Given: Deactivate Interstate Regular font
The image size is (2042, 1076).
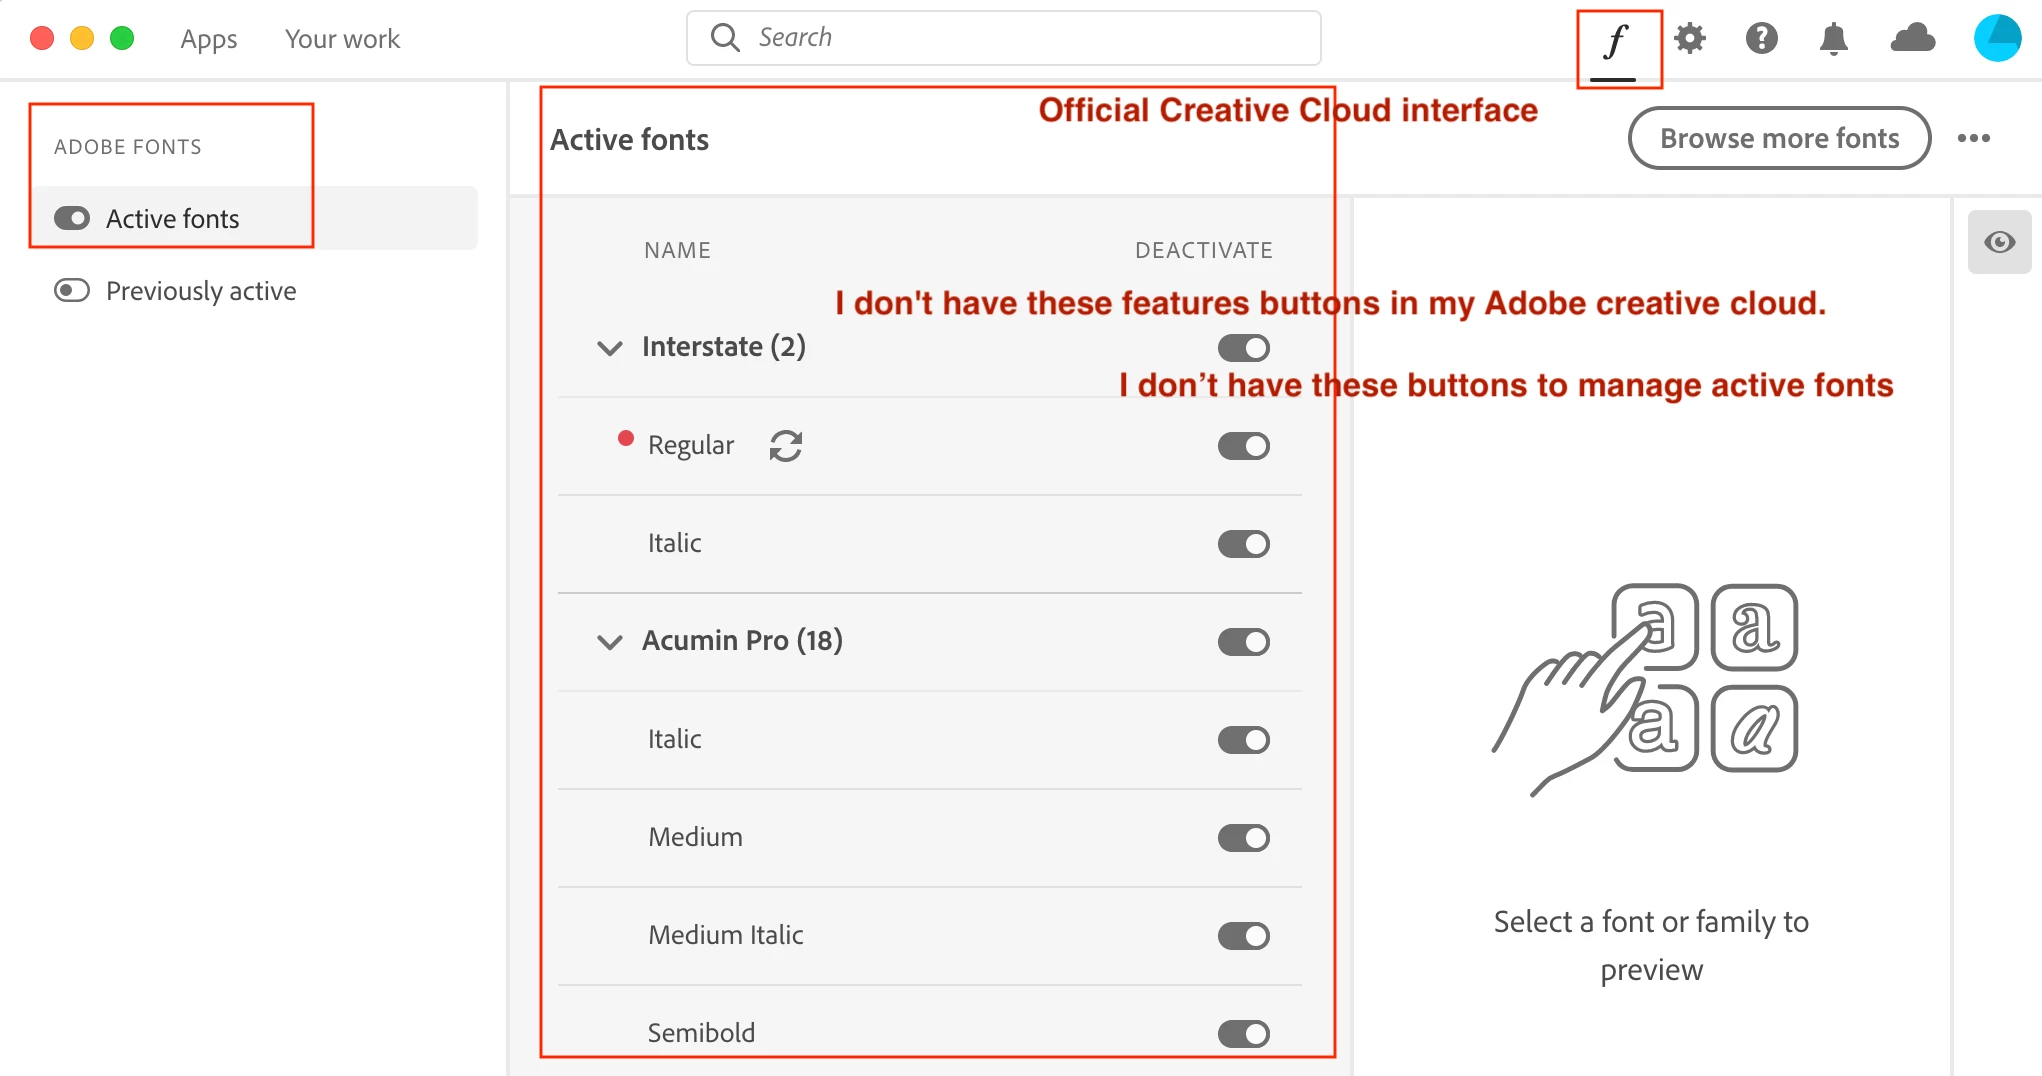Looking at the screenshot, I should (1244, 446).
